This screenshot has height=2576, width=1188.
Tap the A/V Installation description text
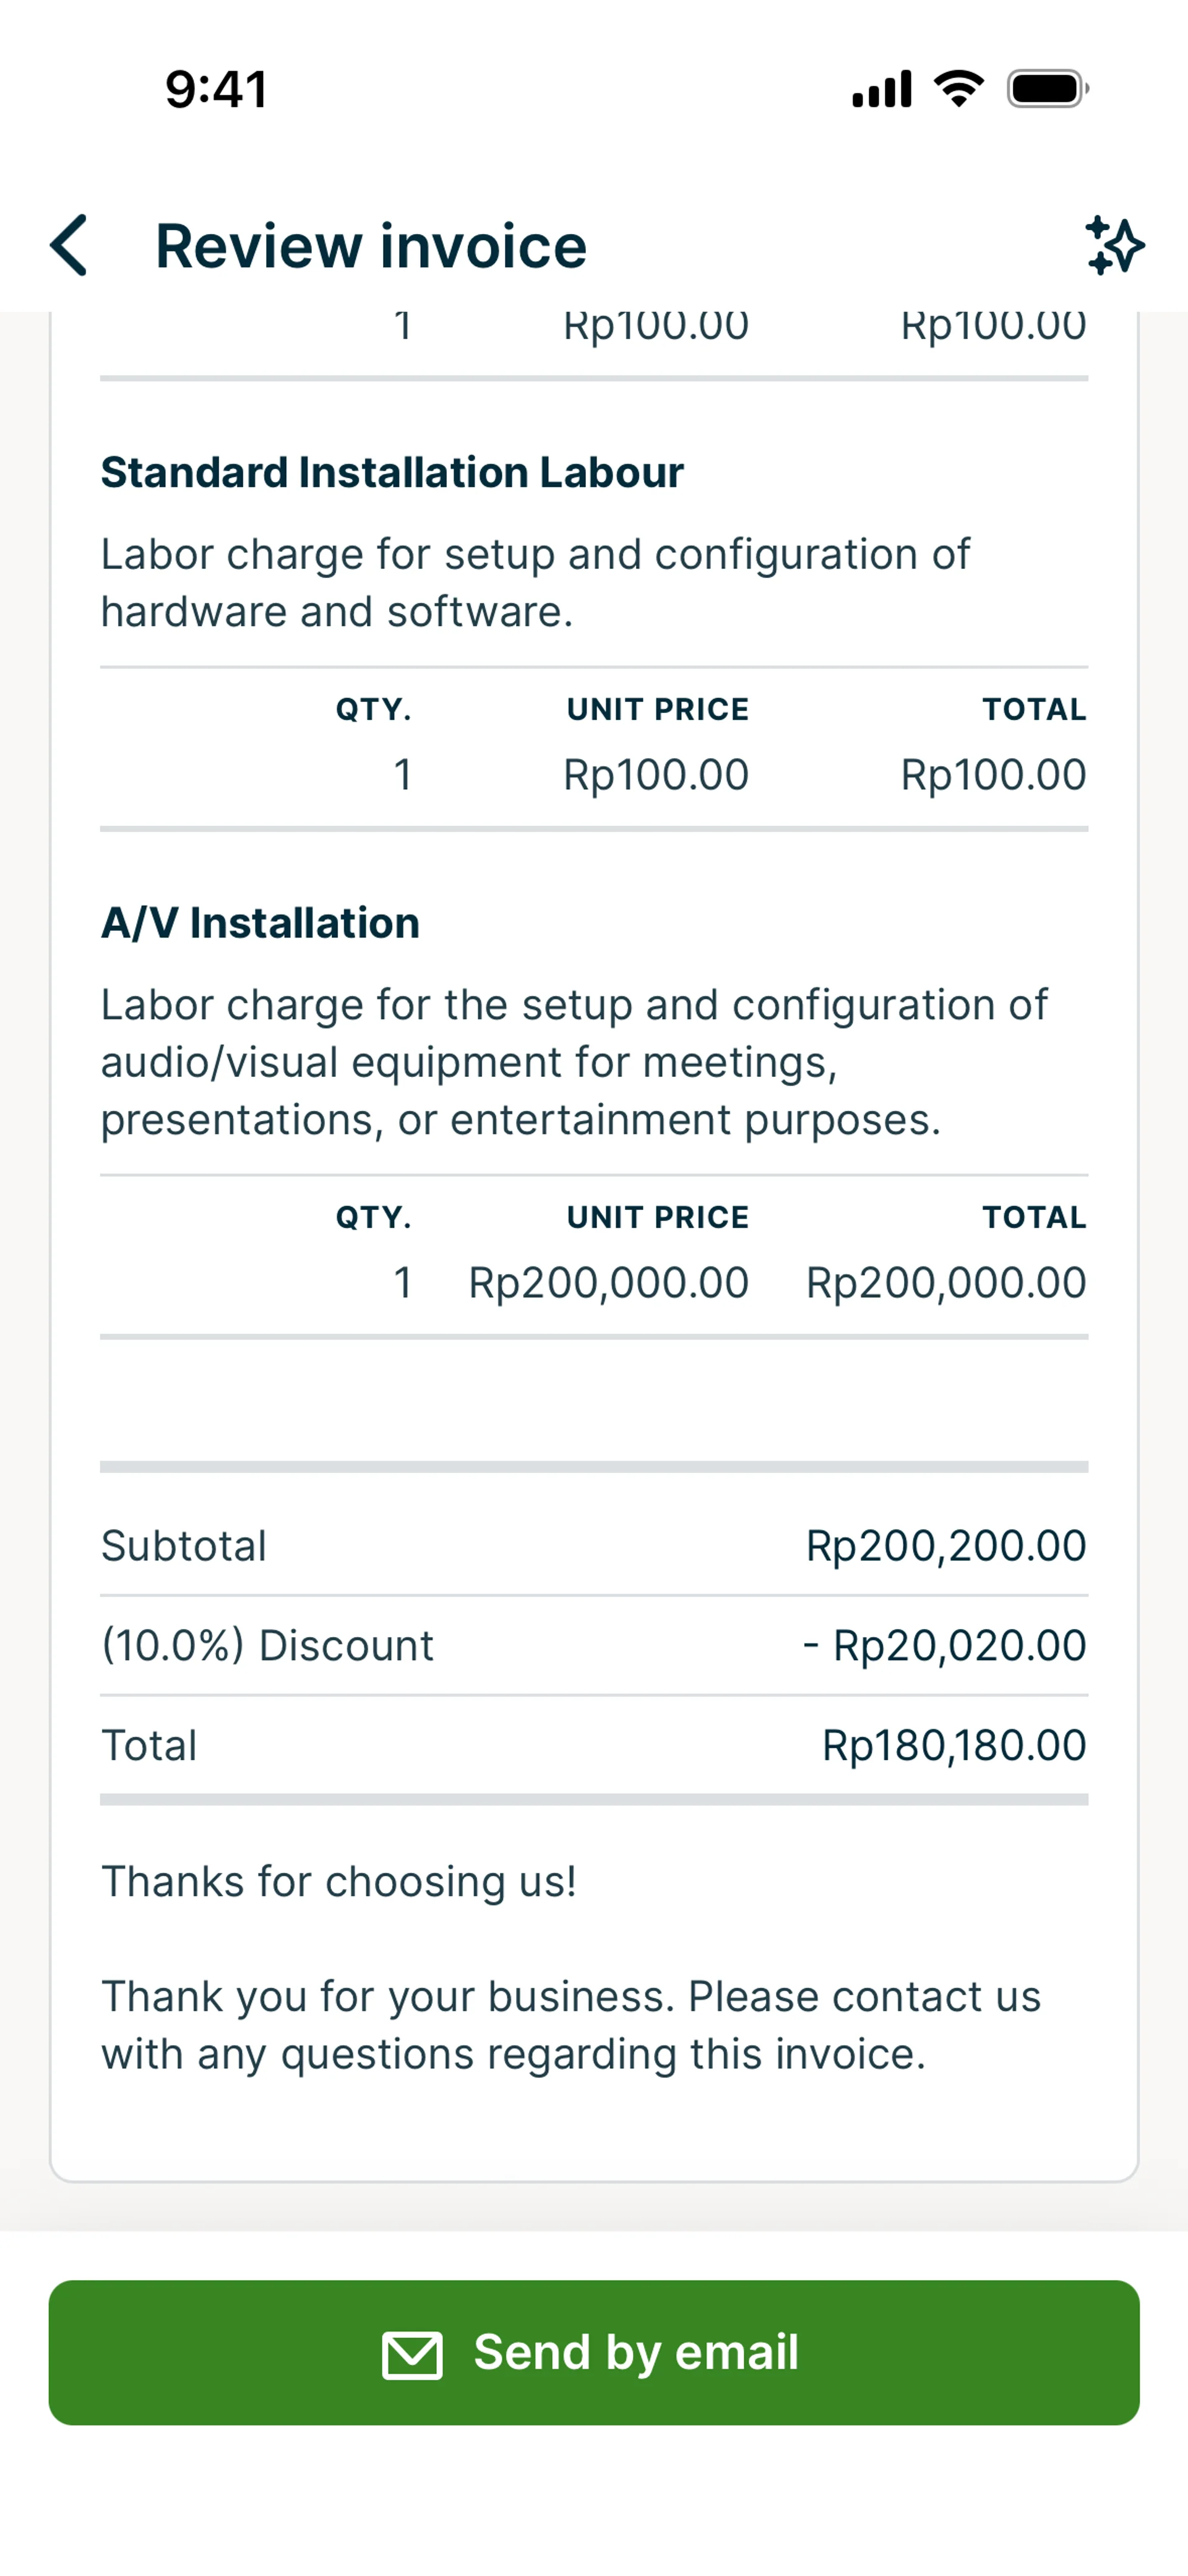click(x=574, y=1062)
